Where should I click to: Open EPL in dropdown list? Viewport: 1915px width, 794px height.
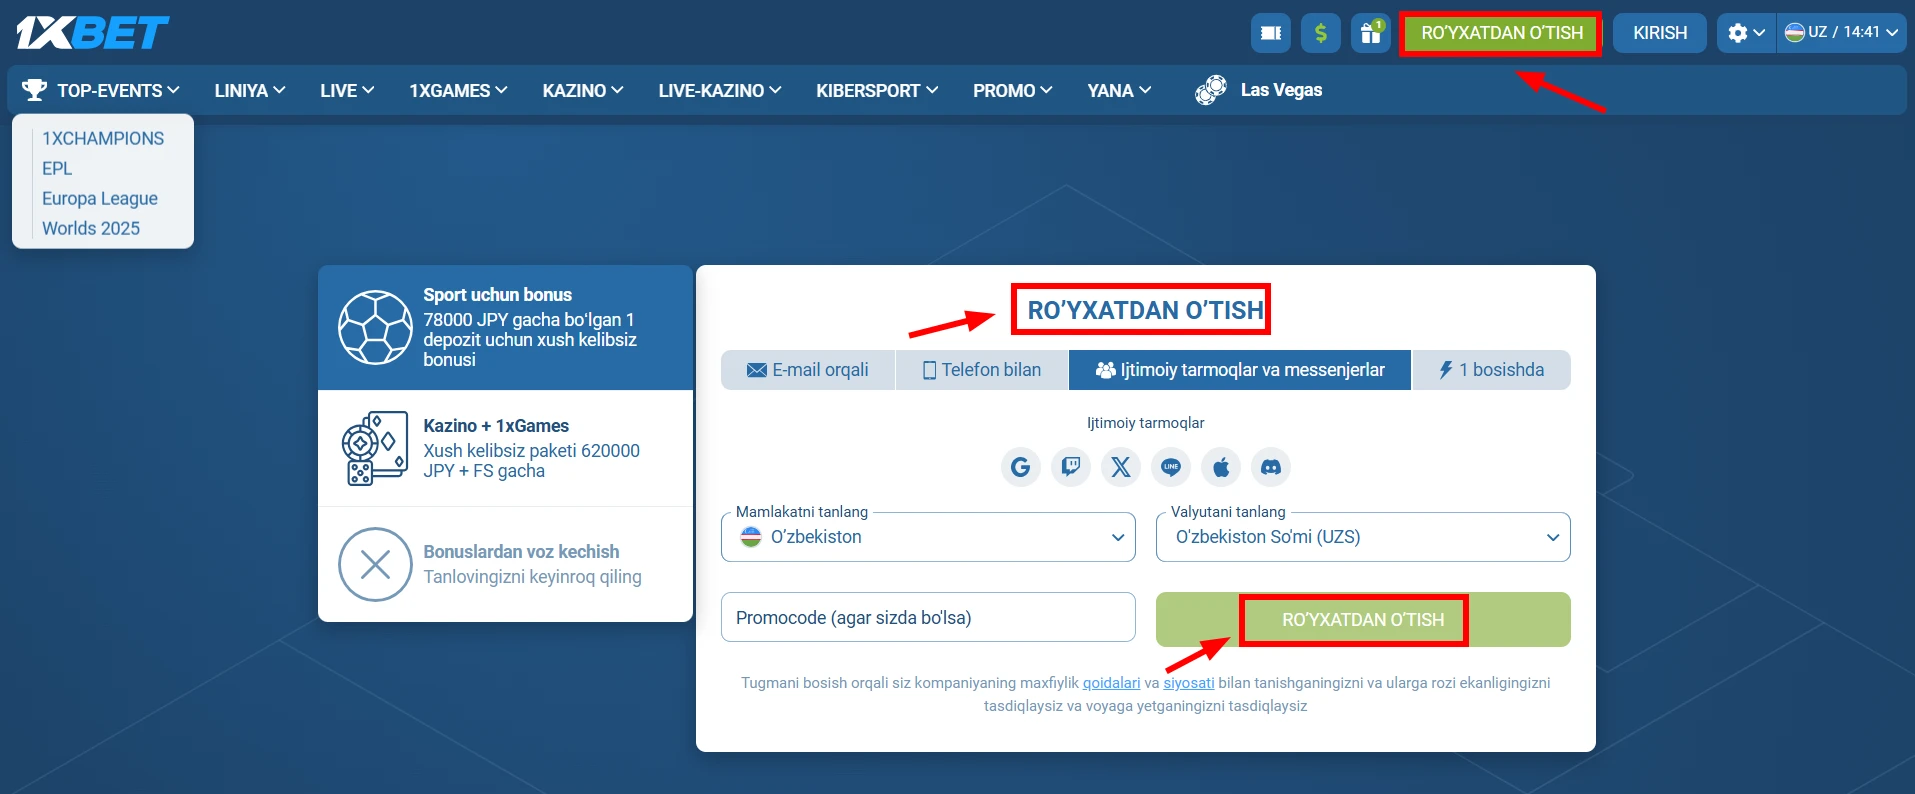click(57, 169)
